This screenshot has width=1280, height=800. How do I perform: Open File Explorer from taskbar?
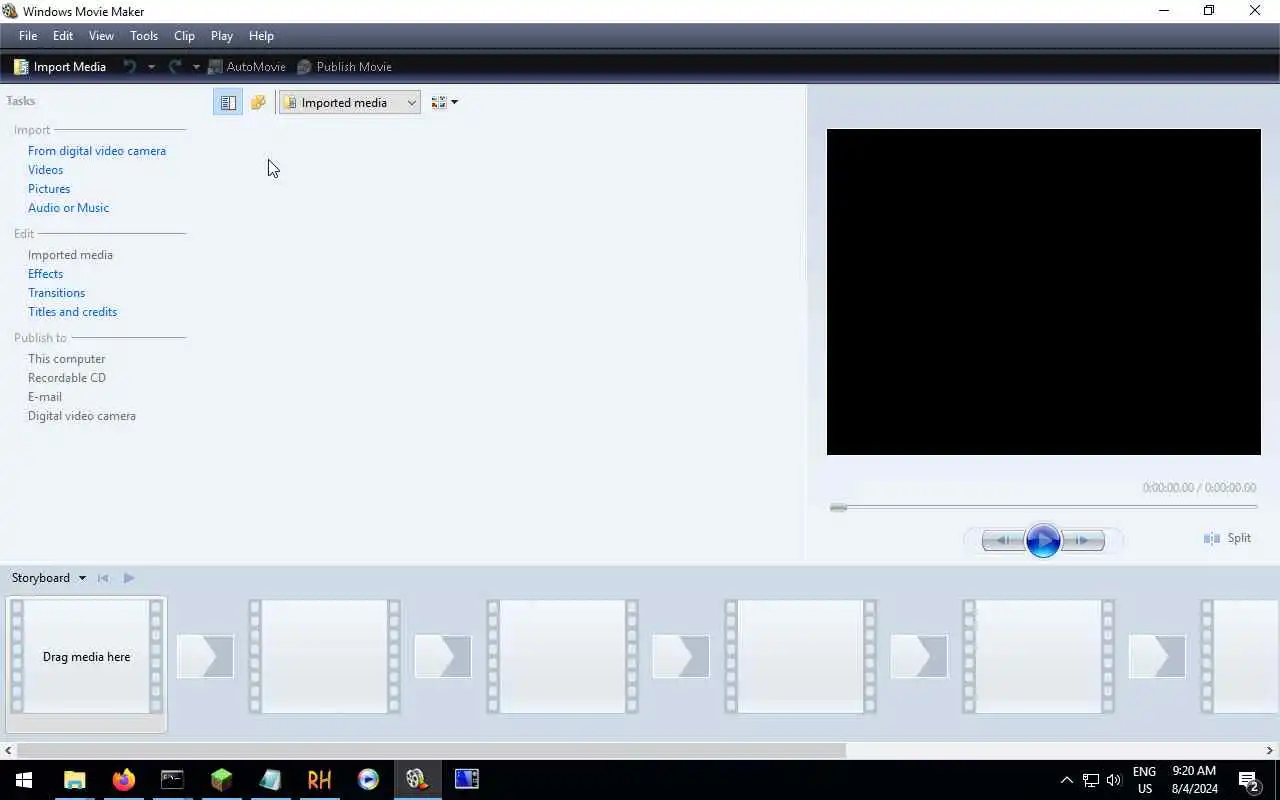pos(74,780)
